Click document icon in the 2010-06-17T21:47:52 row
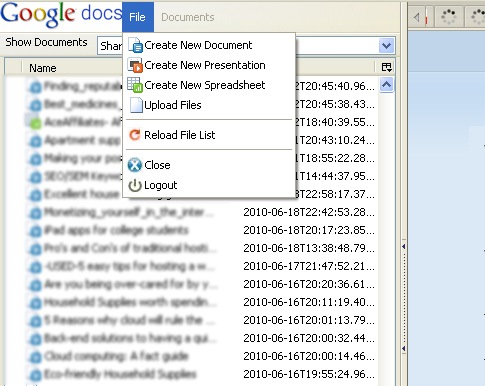 [35, 266]
